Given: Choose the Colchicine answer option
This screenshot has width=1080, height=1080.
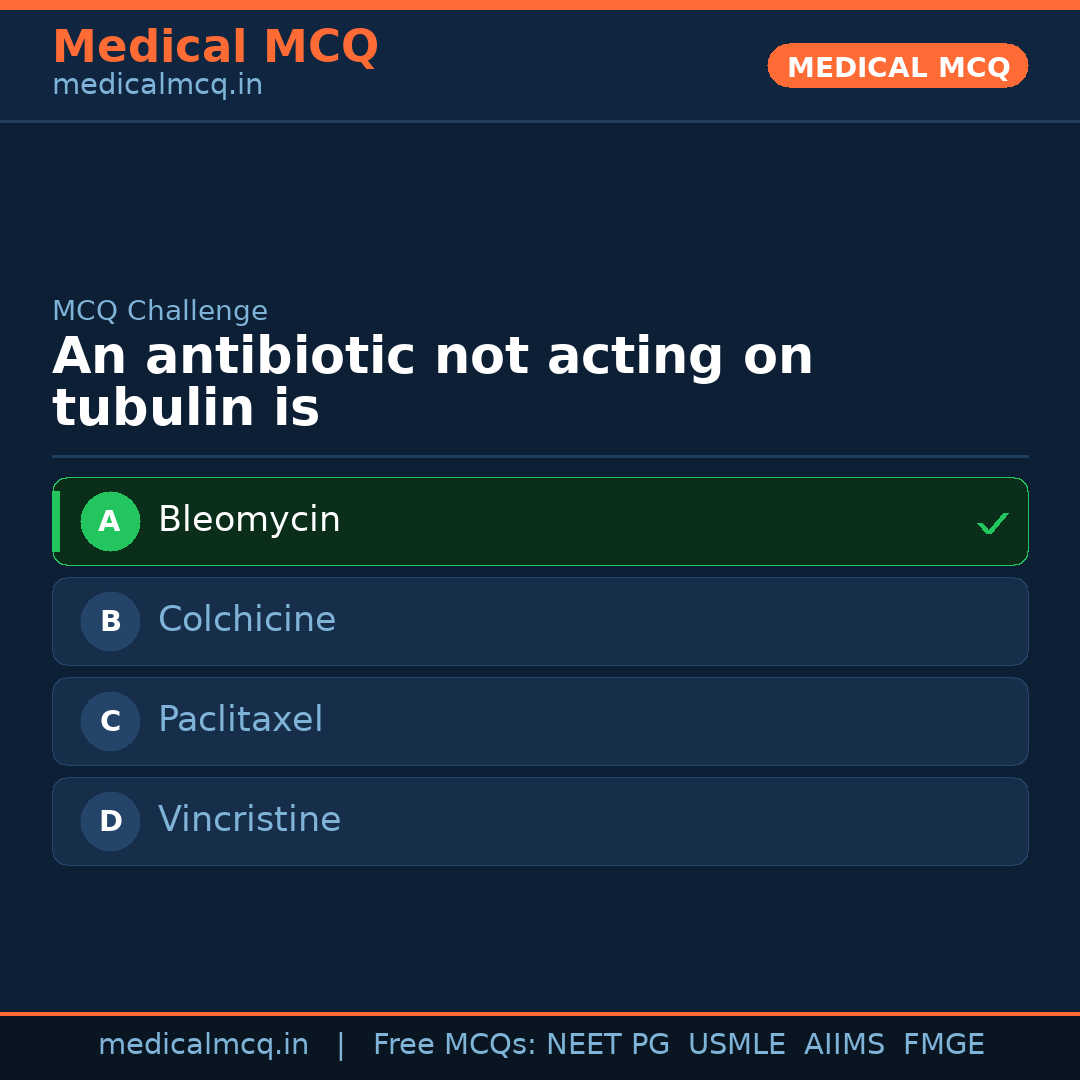Looking at the screenshot, I should 247,620.
